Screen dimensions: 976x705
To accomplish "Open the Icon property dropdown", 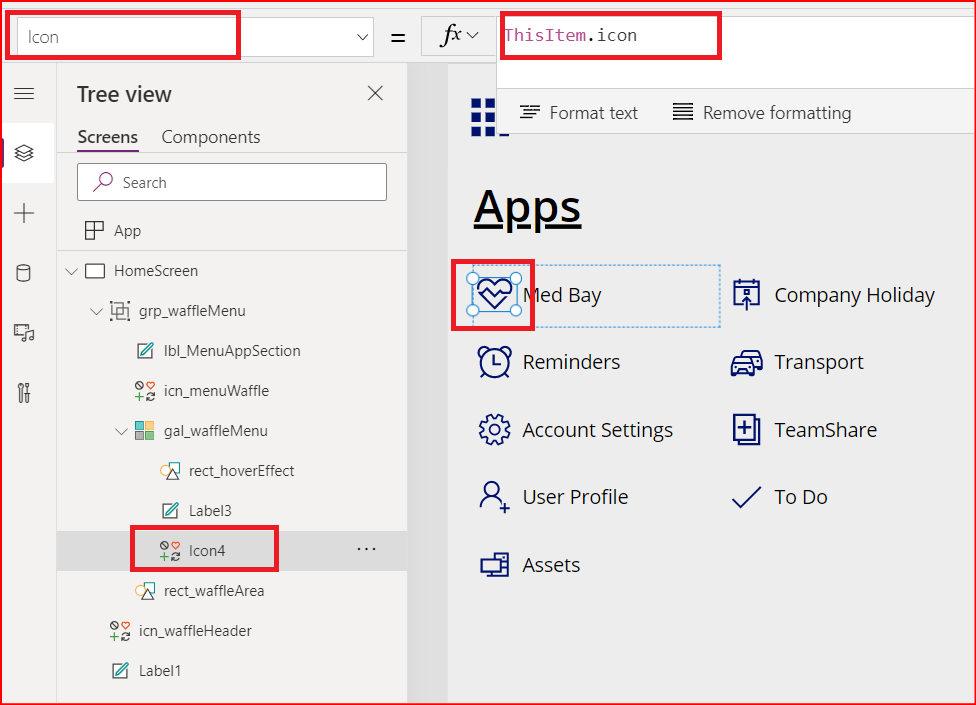I will tap(363, 37).
